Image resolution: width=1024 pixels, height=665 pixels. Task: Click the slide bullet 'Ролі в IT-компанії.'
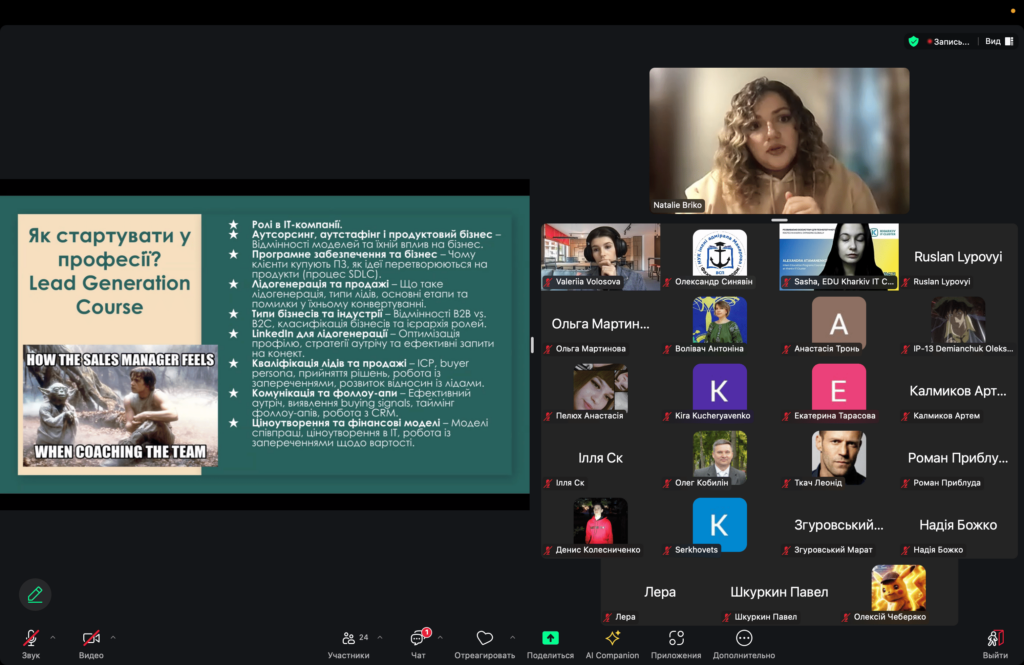(x=297, y=224)
